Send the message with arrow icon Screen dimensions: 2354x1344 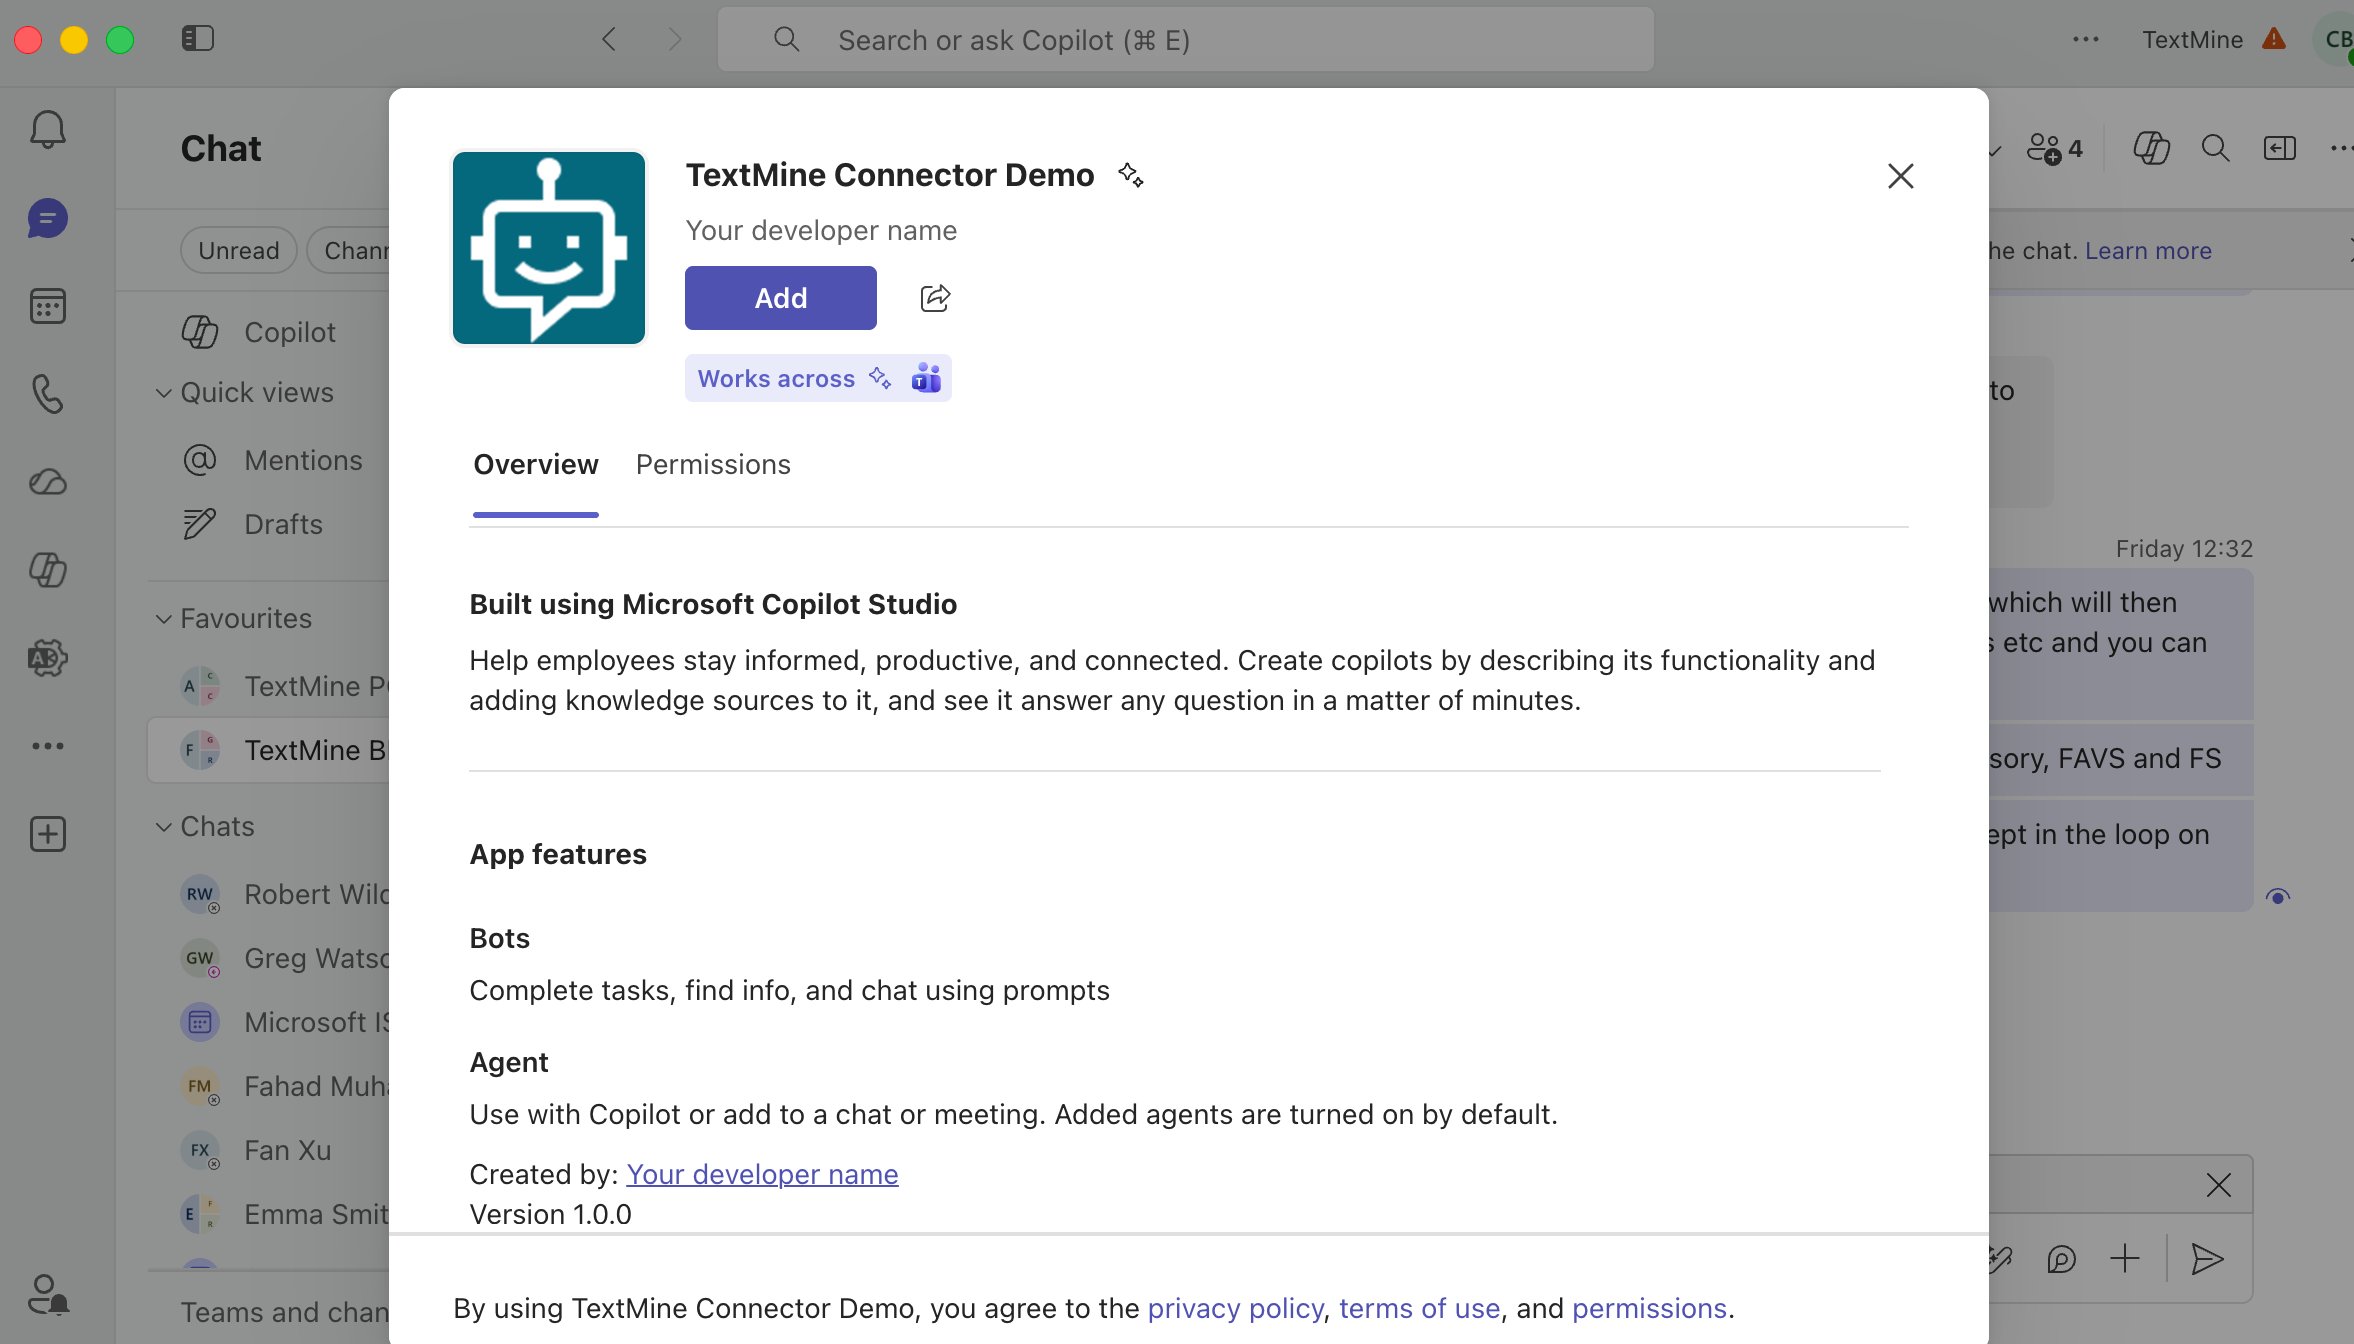point(2206,1258)
